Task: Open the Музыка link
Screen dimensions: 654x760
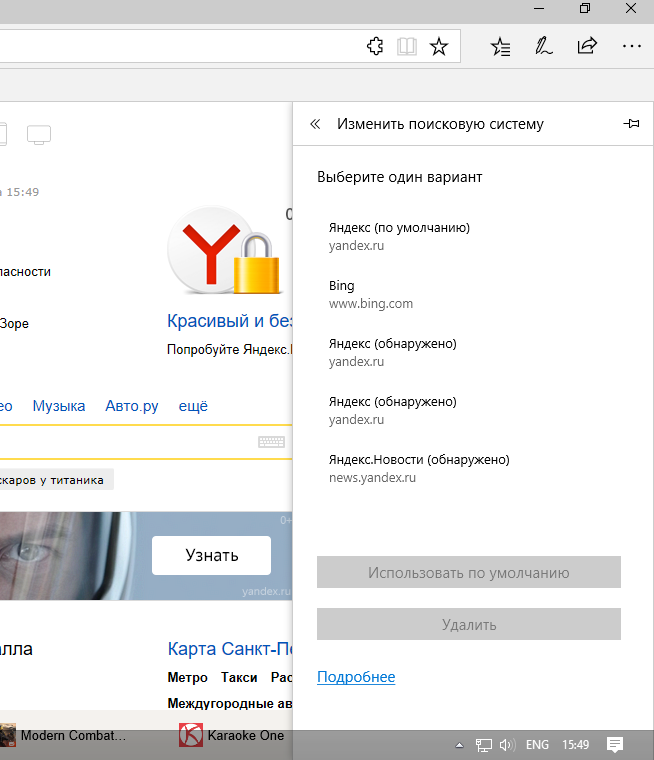Action: [59, 406]
